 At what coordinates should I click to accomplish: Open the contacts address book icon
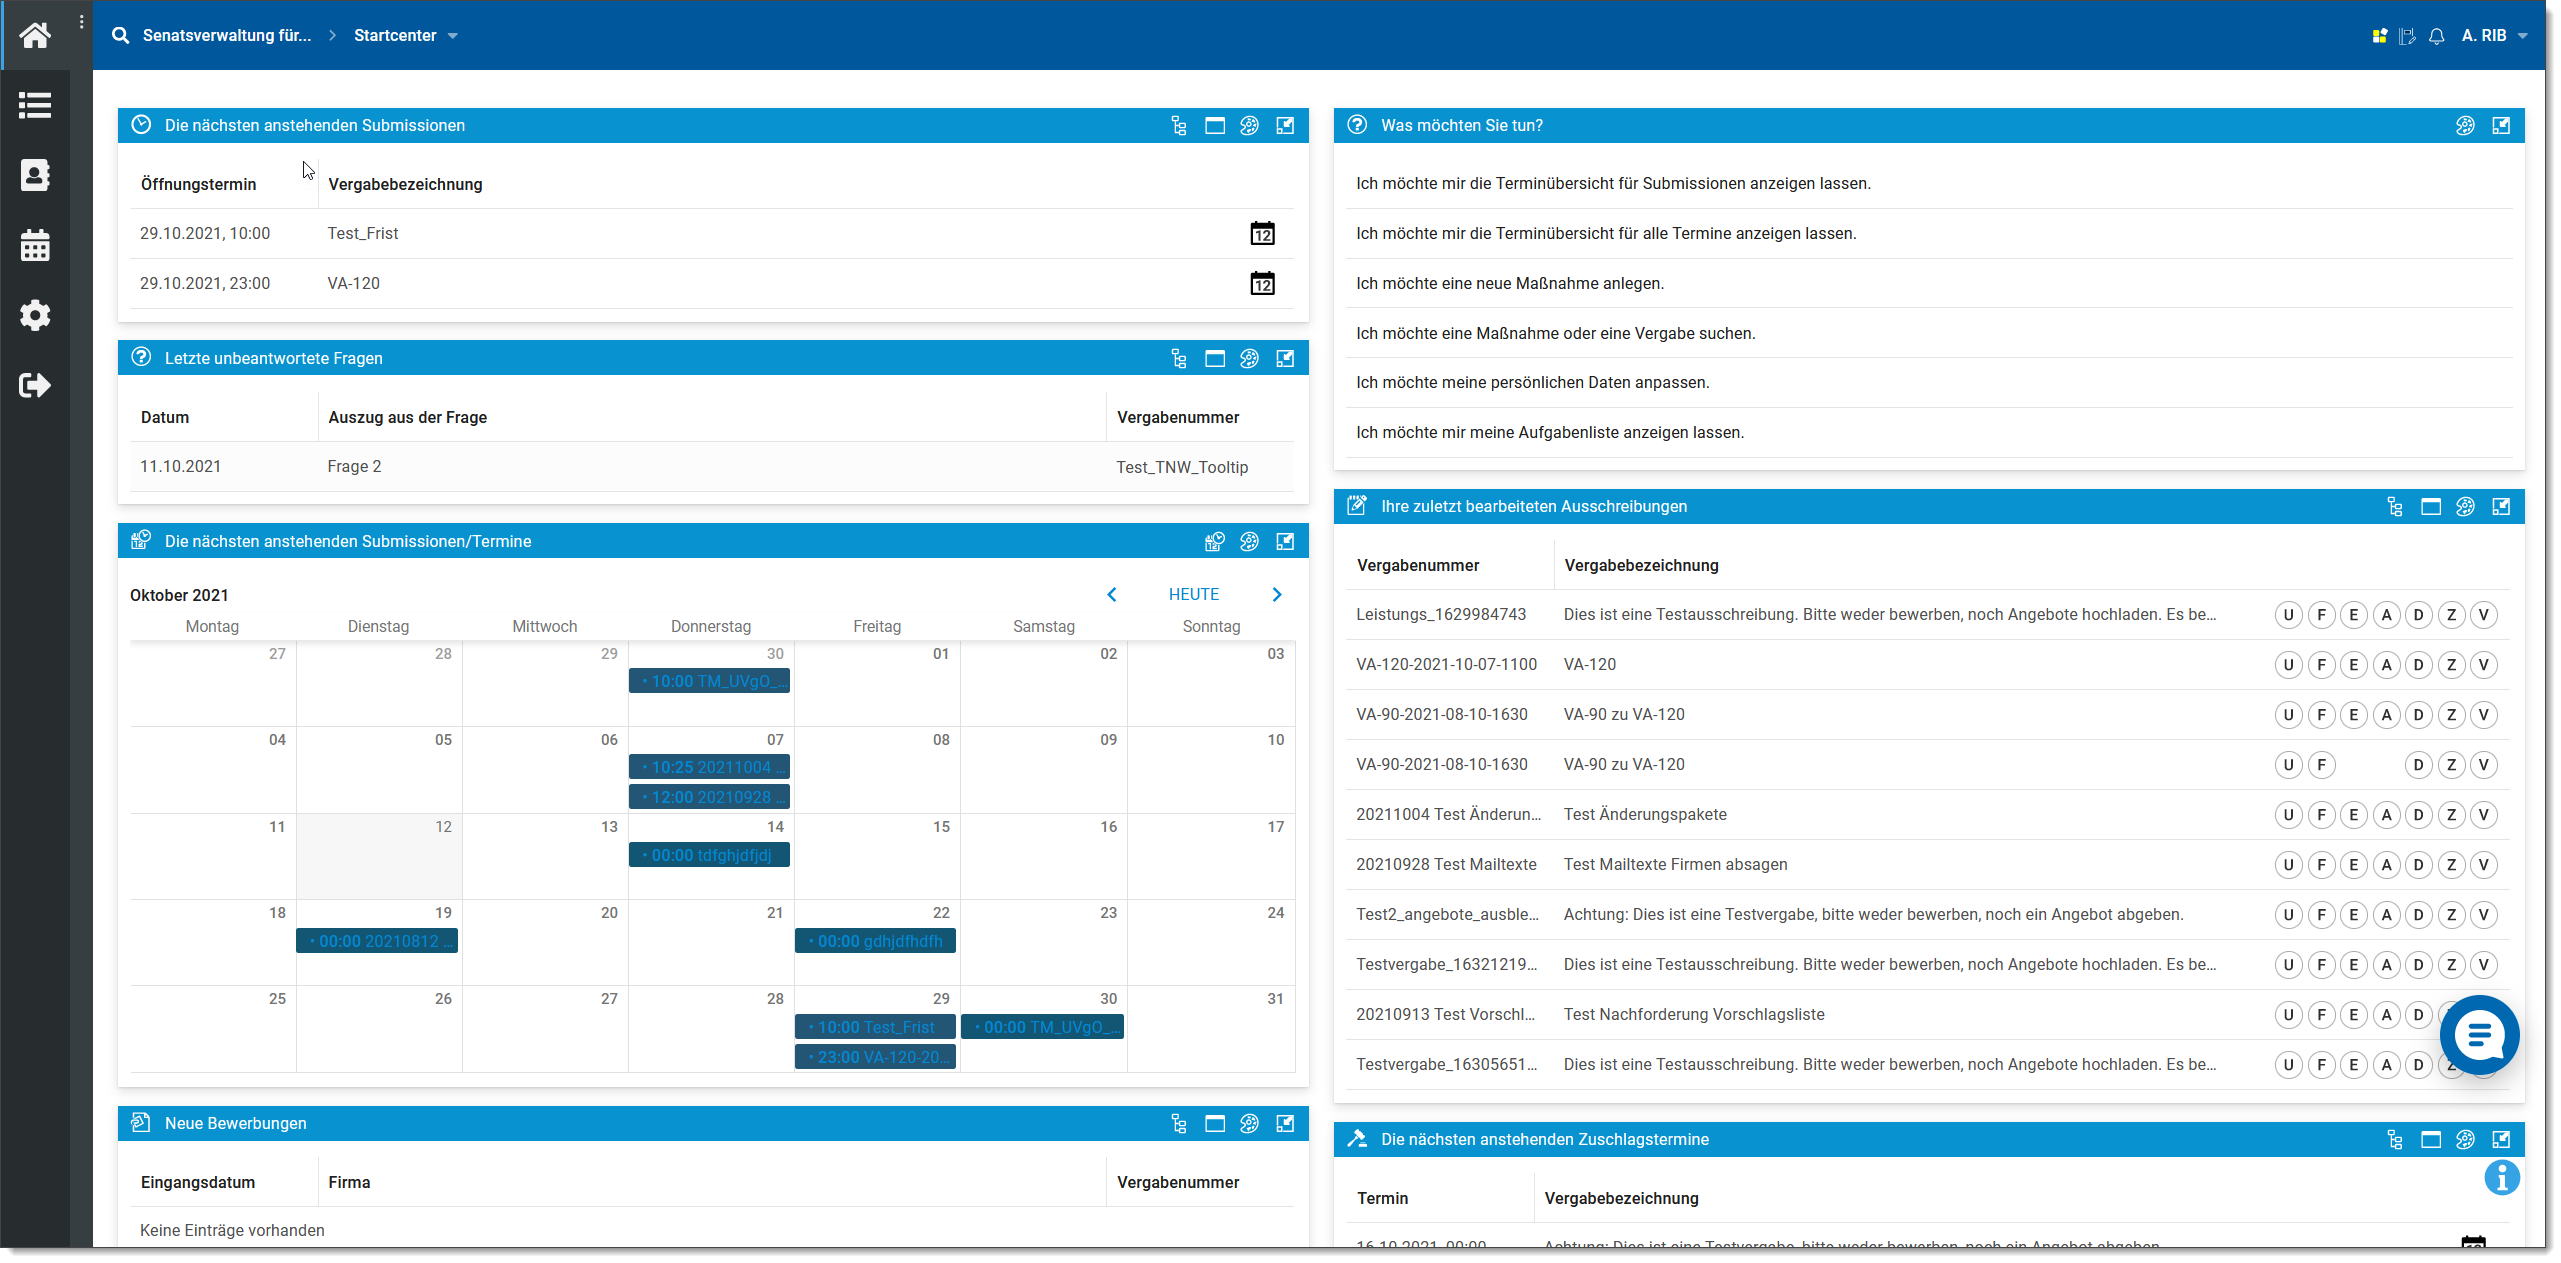[x=35, y=175]
